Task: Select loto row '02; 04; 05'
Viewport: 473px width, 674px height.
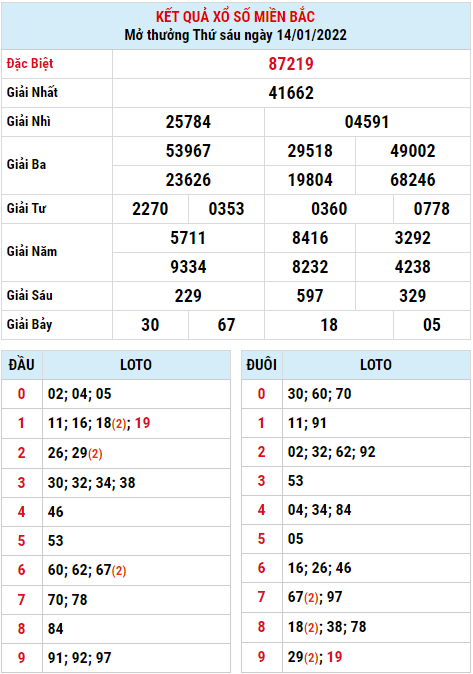Action: click(80, 394)
